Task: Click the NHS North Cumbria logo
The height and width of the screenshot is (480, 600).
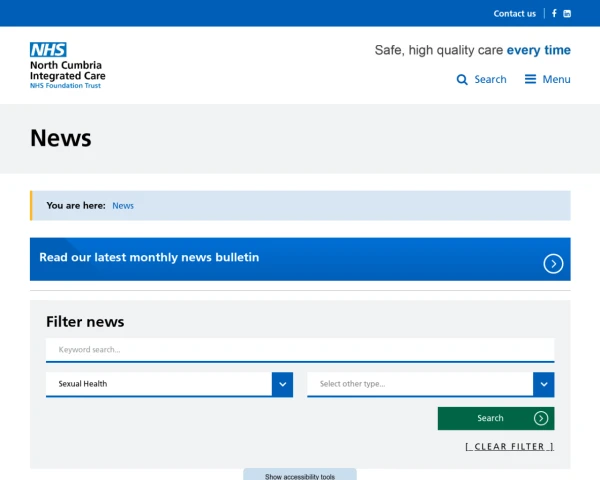Action: click(68, 65)
